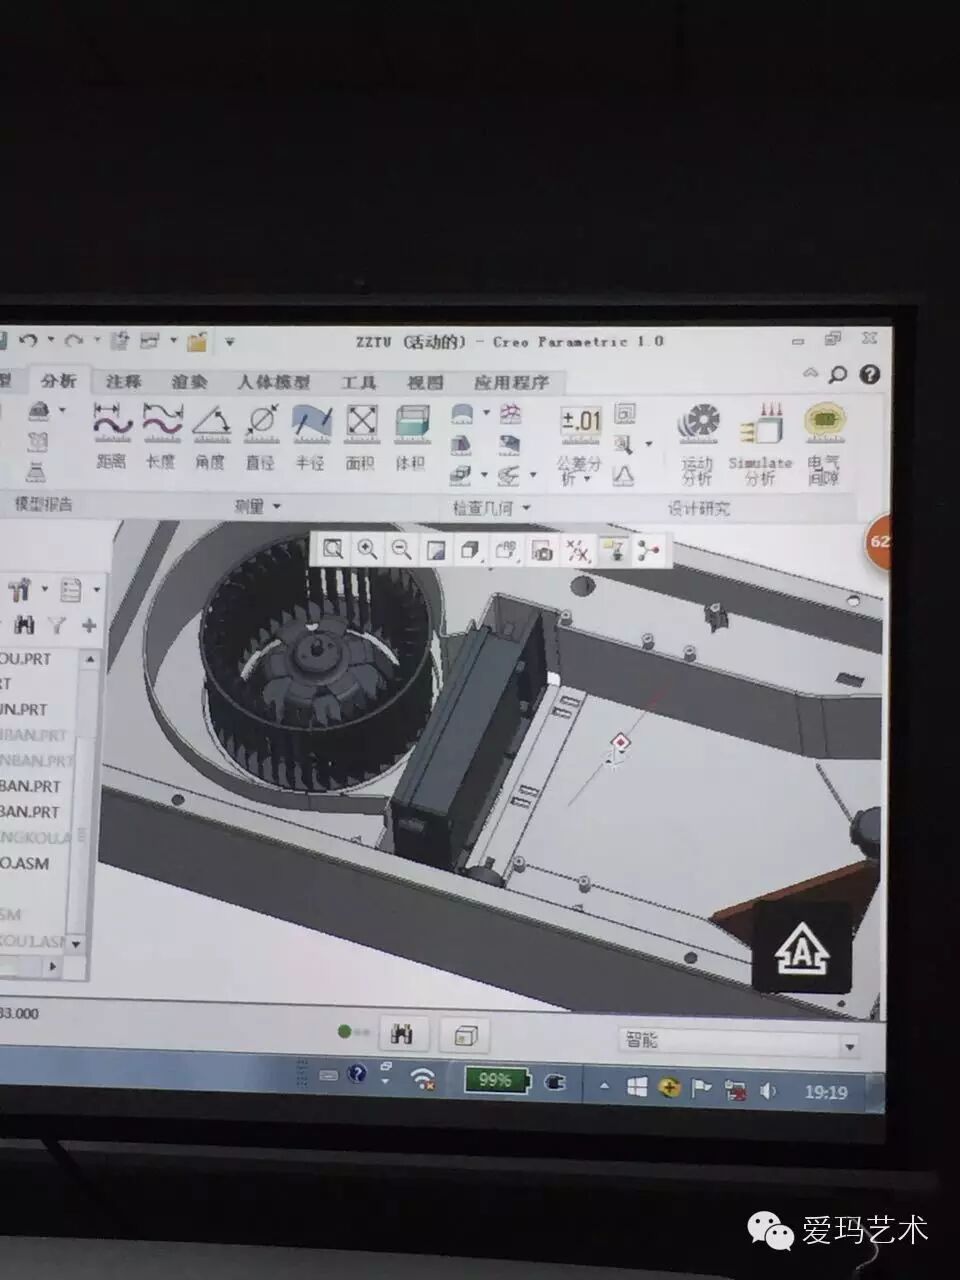Click the model tree plus add icon

[x=89, y=626]
